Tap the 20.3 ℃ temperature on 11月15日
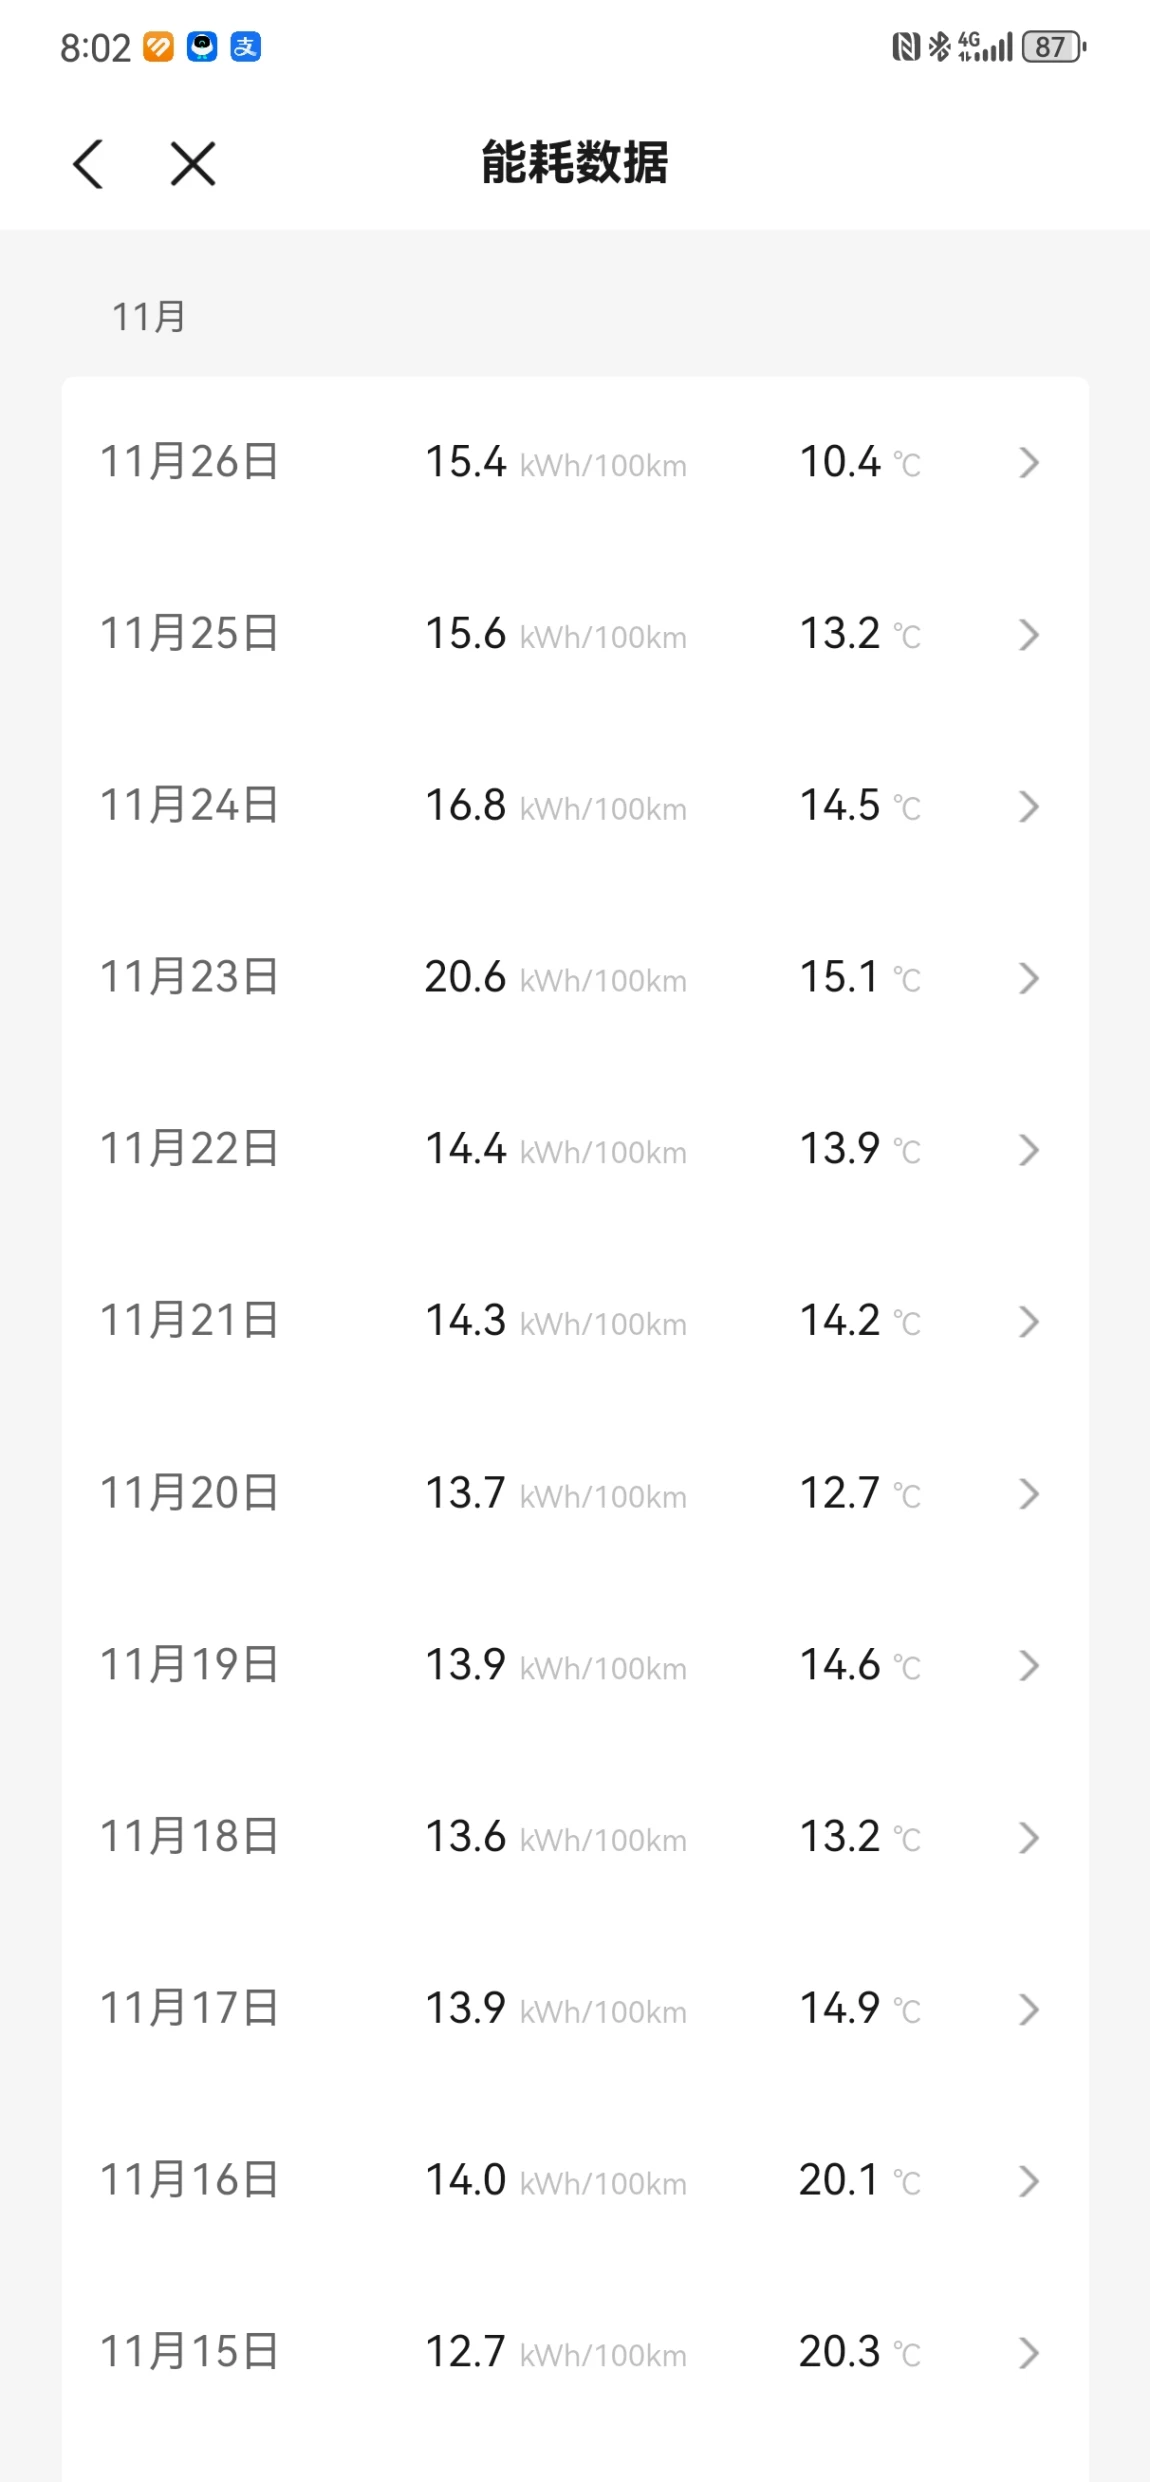This screenshot has width=1150, height=2482. coord(859,2352)
